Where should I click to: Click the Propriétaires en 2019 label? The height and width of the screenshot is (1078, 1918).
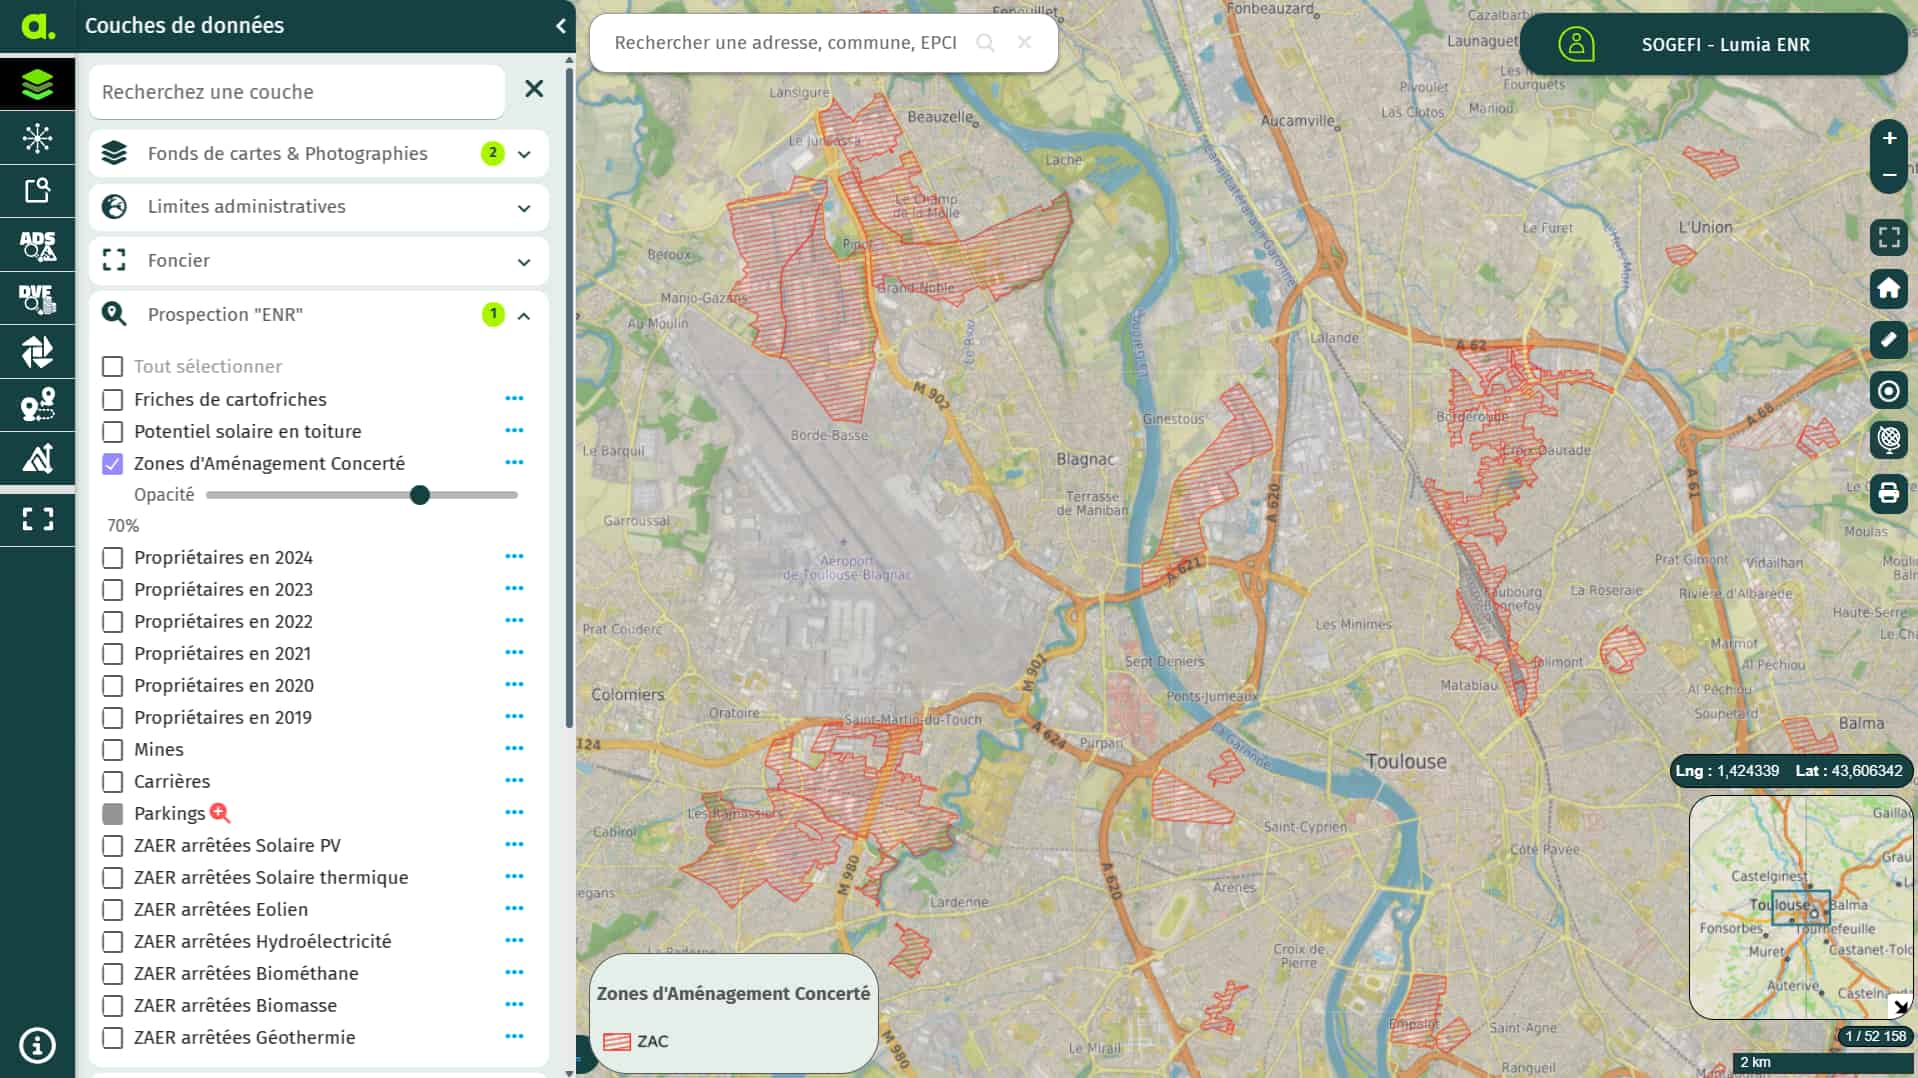point(223,718)
